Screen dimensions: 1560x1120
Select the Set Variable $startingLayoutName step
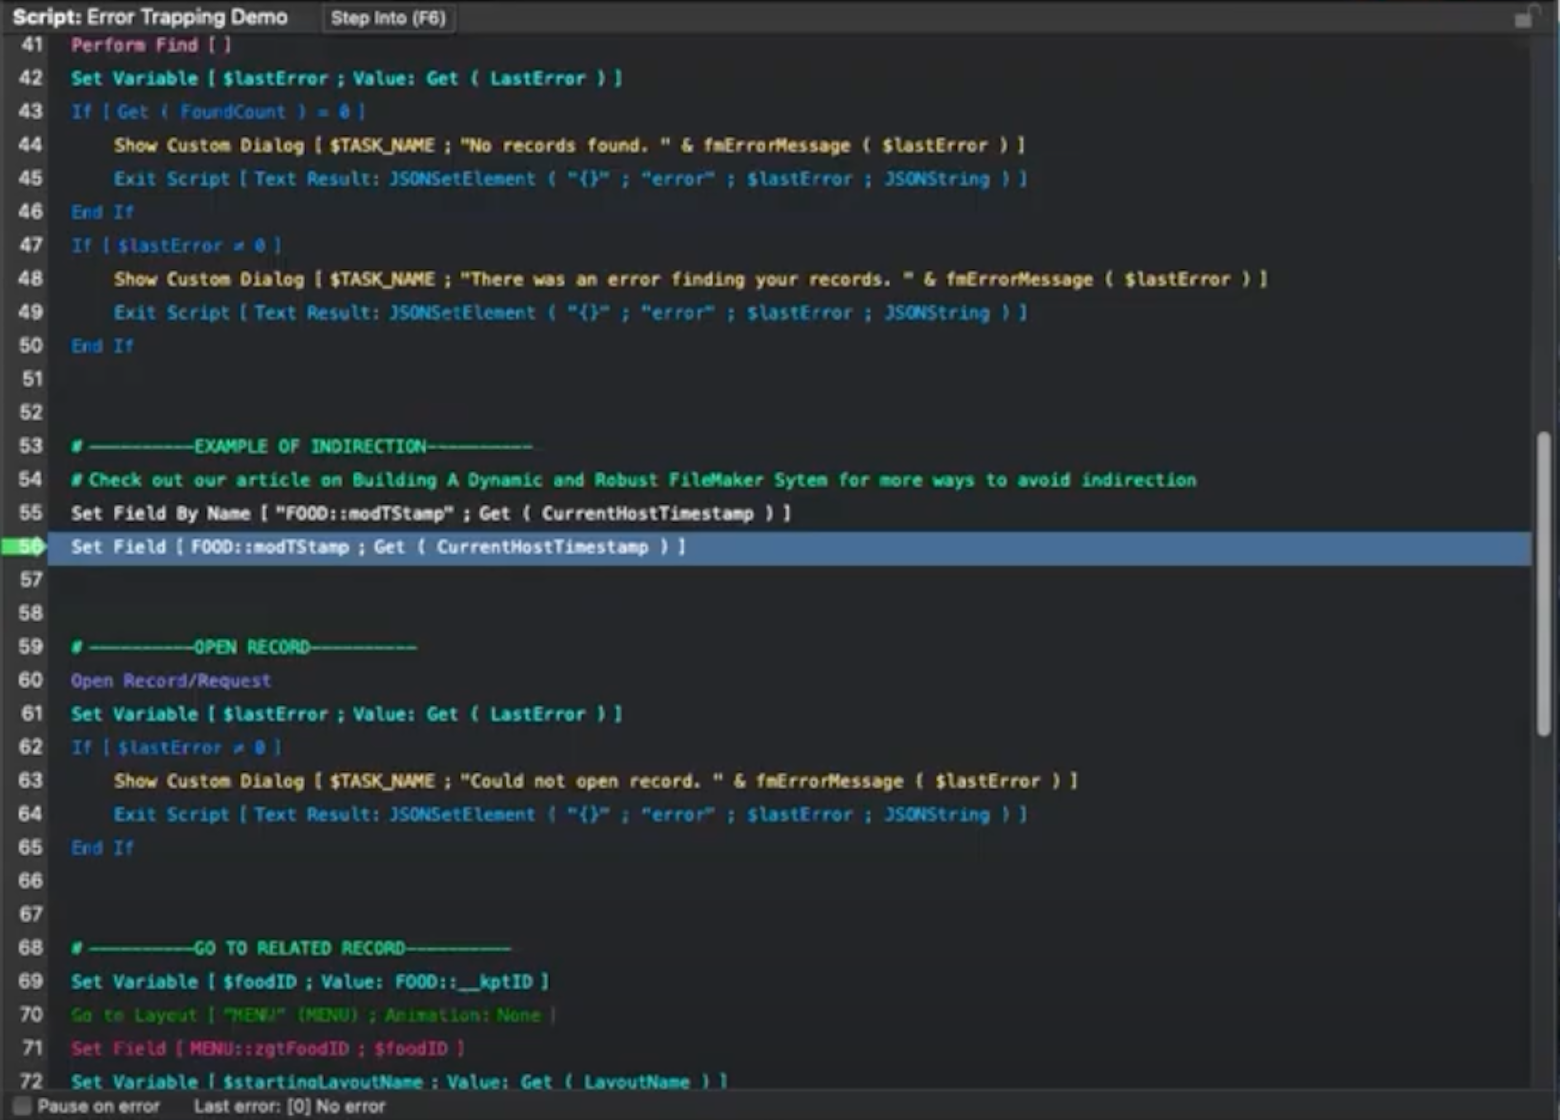click(789, 1081)
